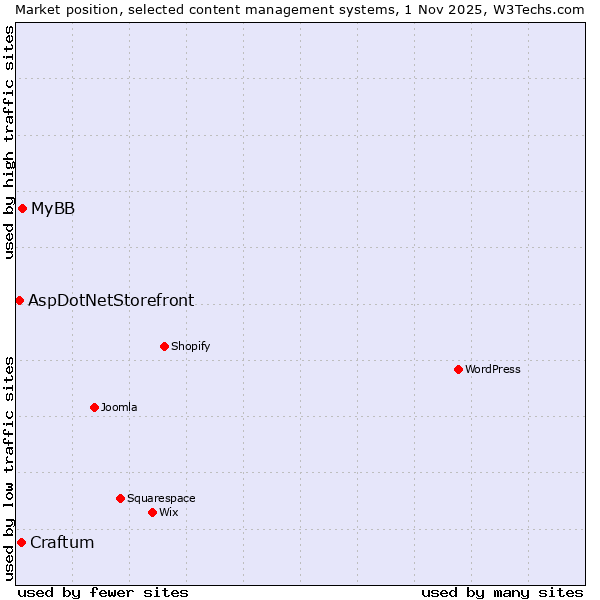600x600 pixels.
Task: Click the 'used by fewer sites' axis label
Action: click(x=103, y=592)
